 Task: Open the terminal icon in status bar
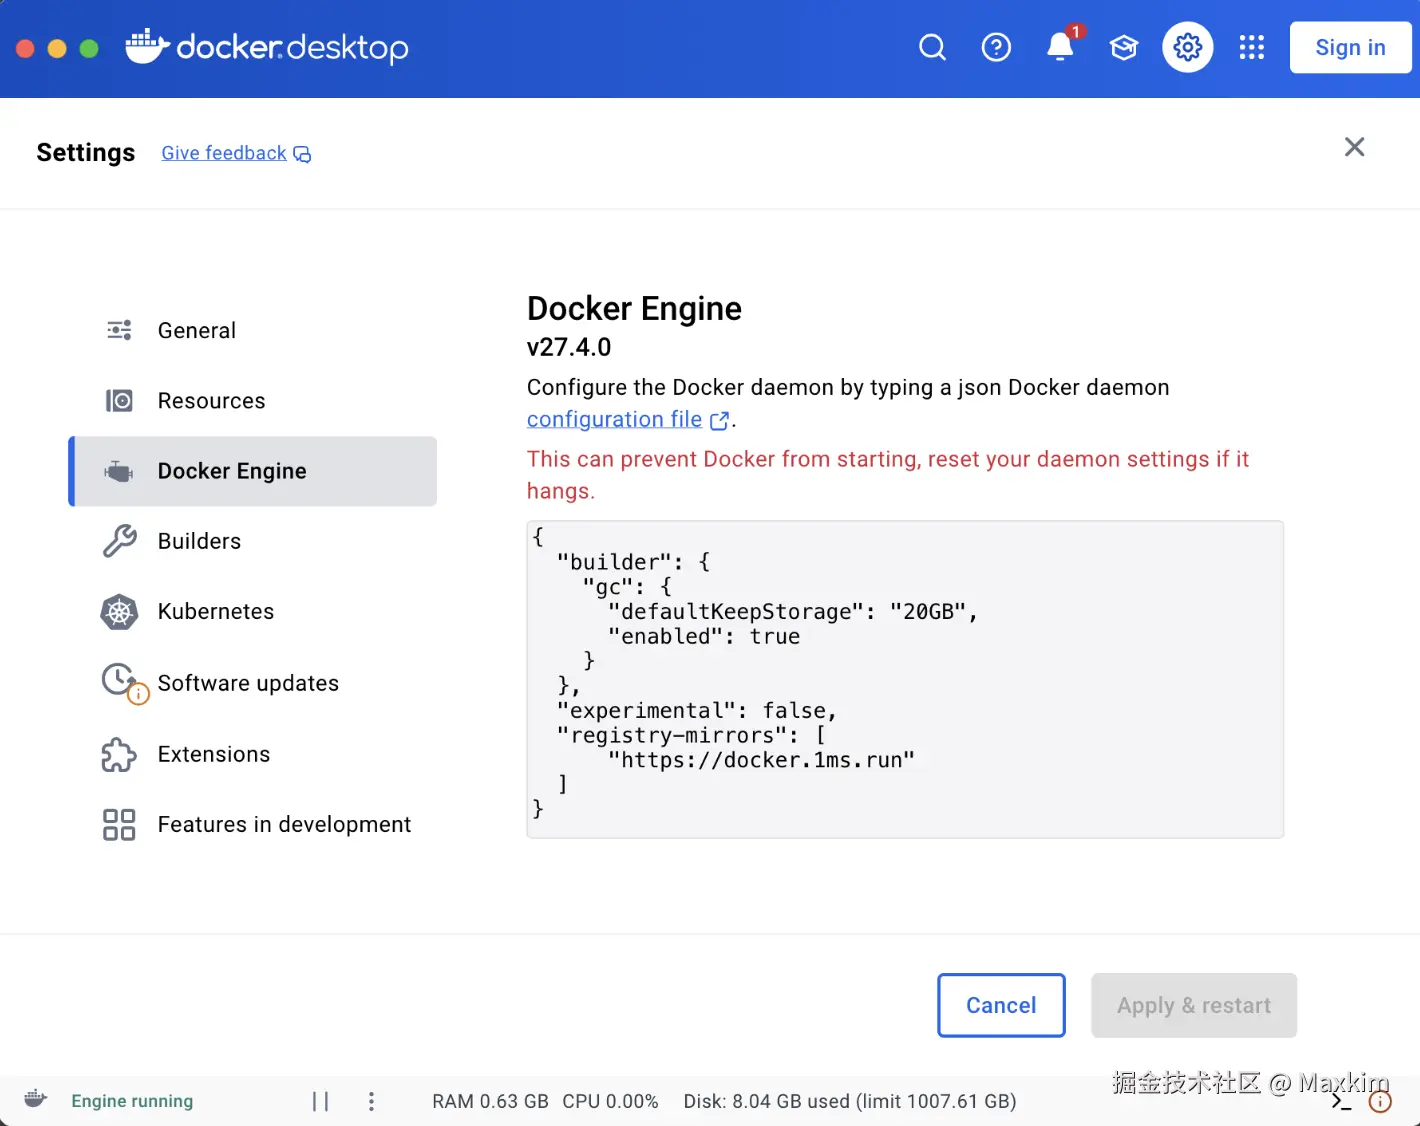1341,1102
